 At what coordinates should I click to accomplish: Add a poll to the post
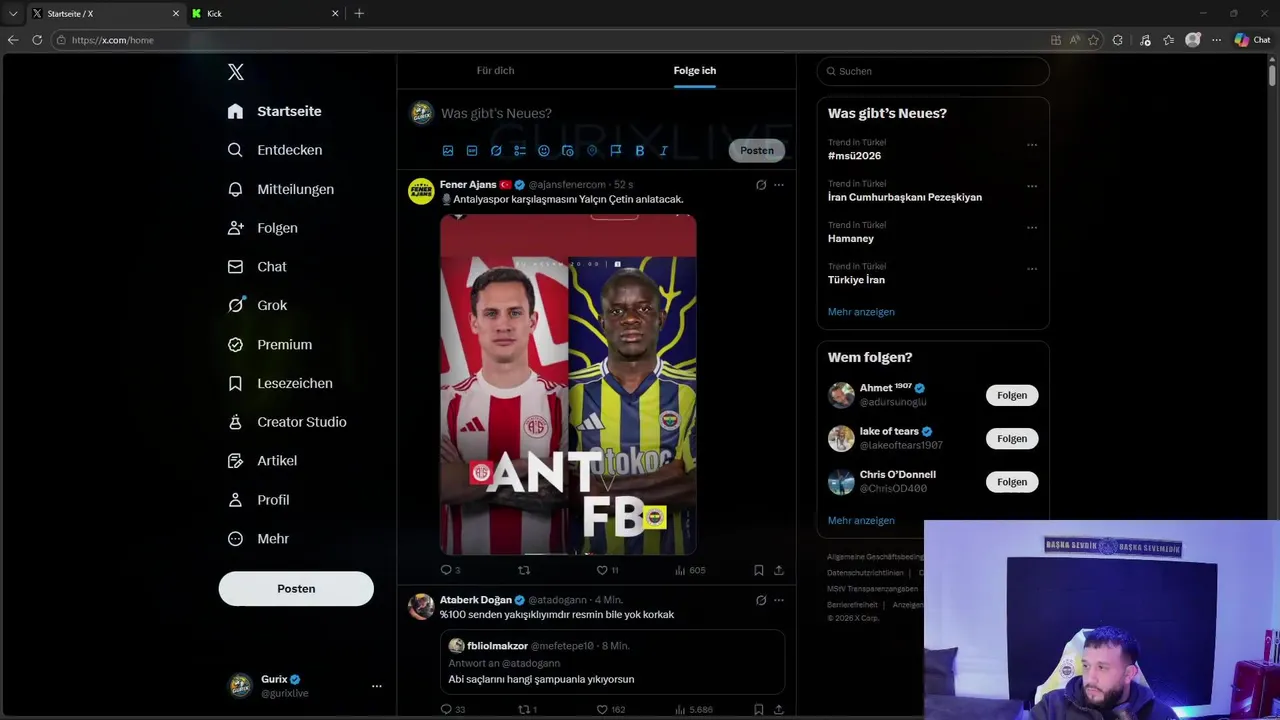pyautogui.click(x=520, y=151)
